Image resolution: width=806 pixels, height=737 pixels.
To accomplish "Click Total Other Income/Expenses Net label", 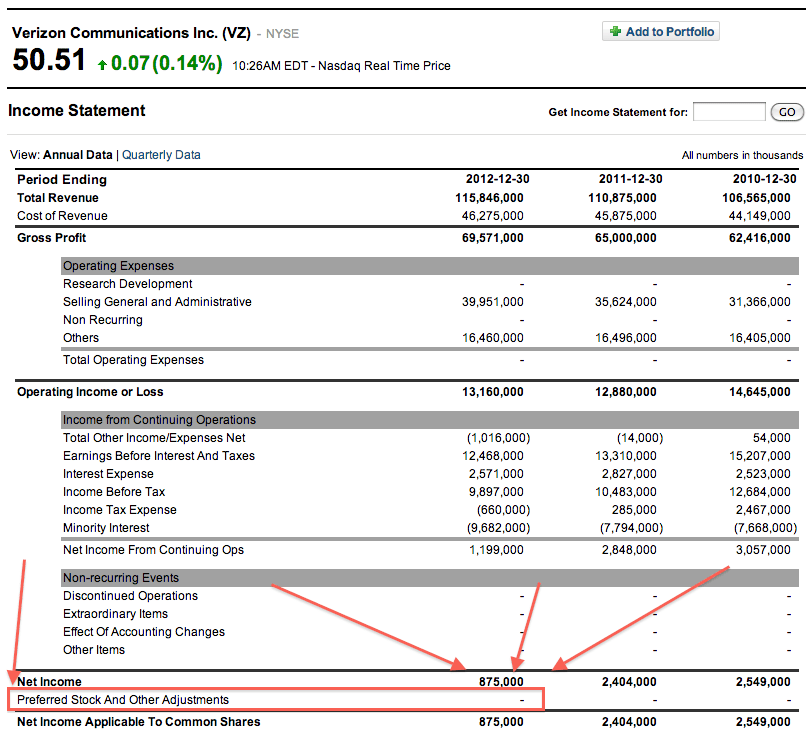I will 154,438.
